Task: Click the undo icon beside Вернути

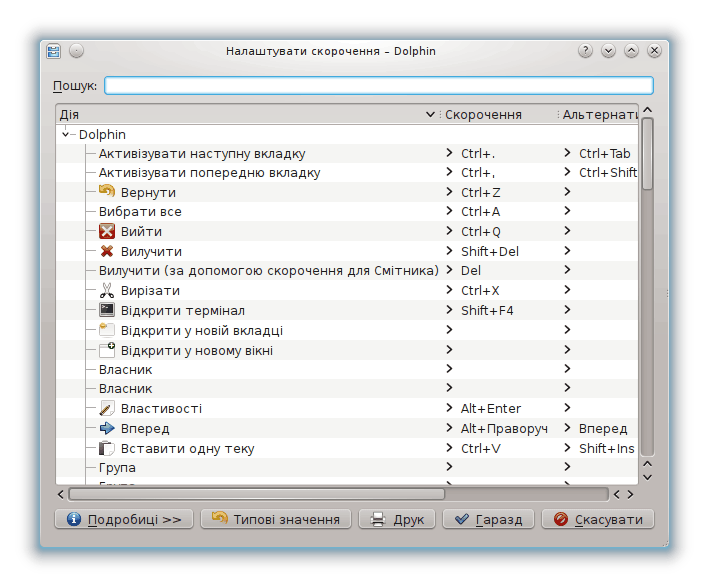Action: 107,192
